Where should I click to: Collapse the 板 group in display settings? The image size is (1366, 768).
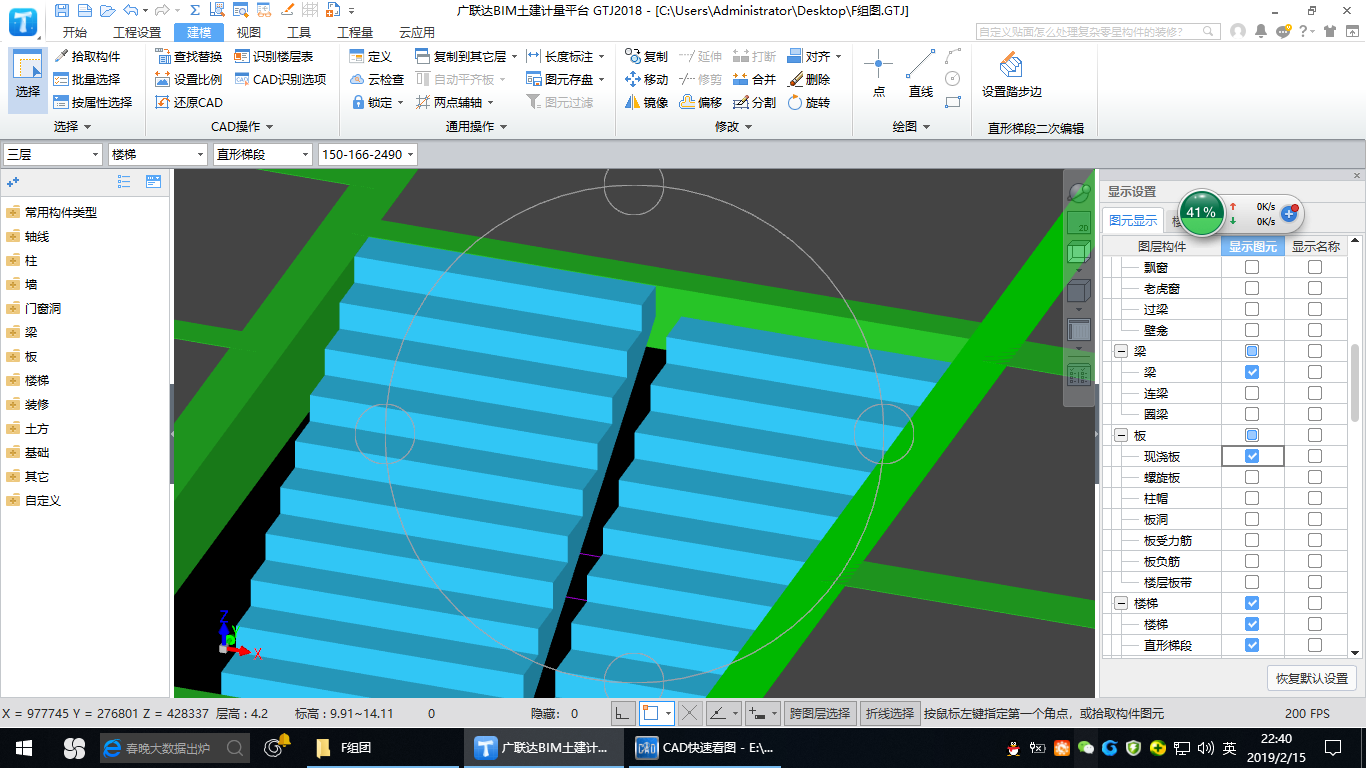coord(1120,435)
